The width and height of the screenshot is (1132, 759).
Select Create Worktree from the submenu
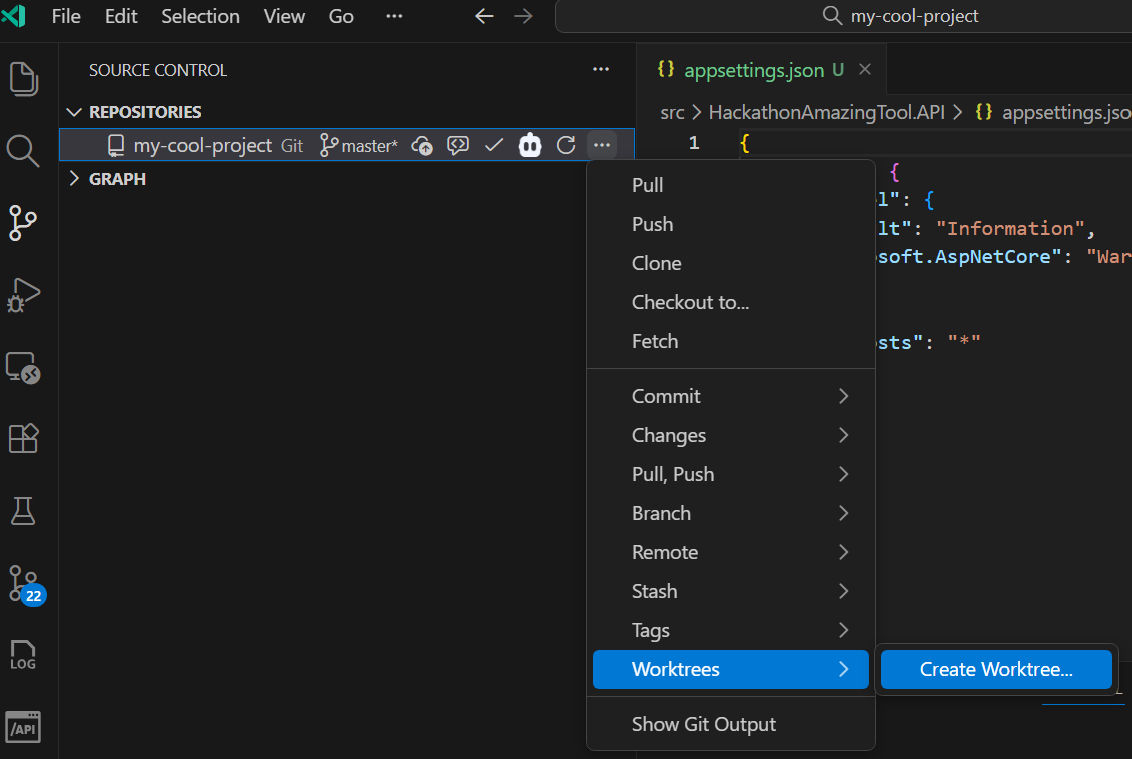[995, 669]
